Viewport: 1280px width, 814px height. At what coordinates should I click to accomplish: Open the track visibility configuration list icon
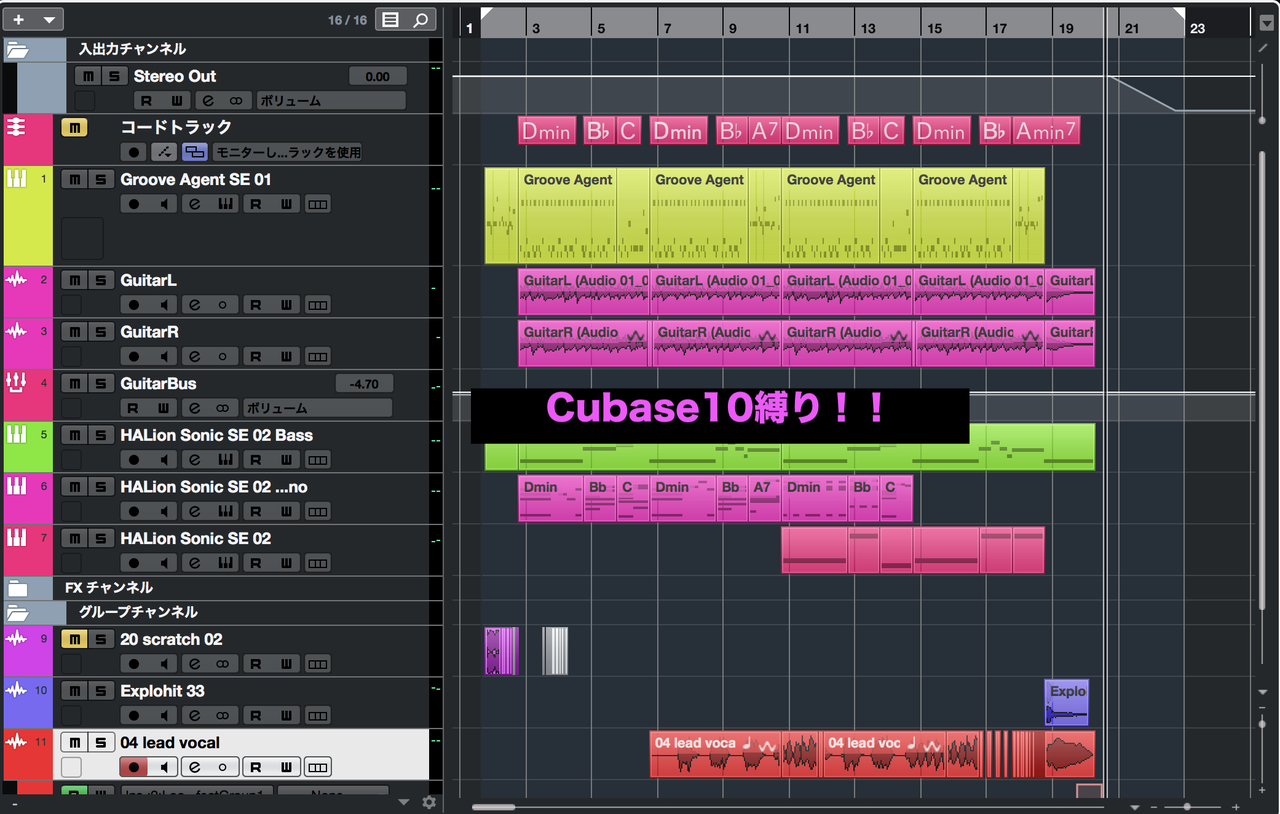(x=391, y=19)
